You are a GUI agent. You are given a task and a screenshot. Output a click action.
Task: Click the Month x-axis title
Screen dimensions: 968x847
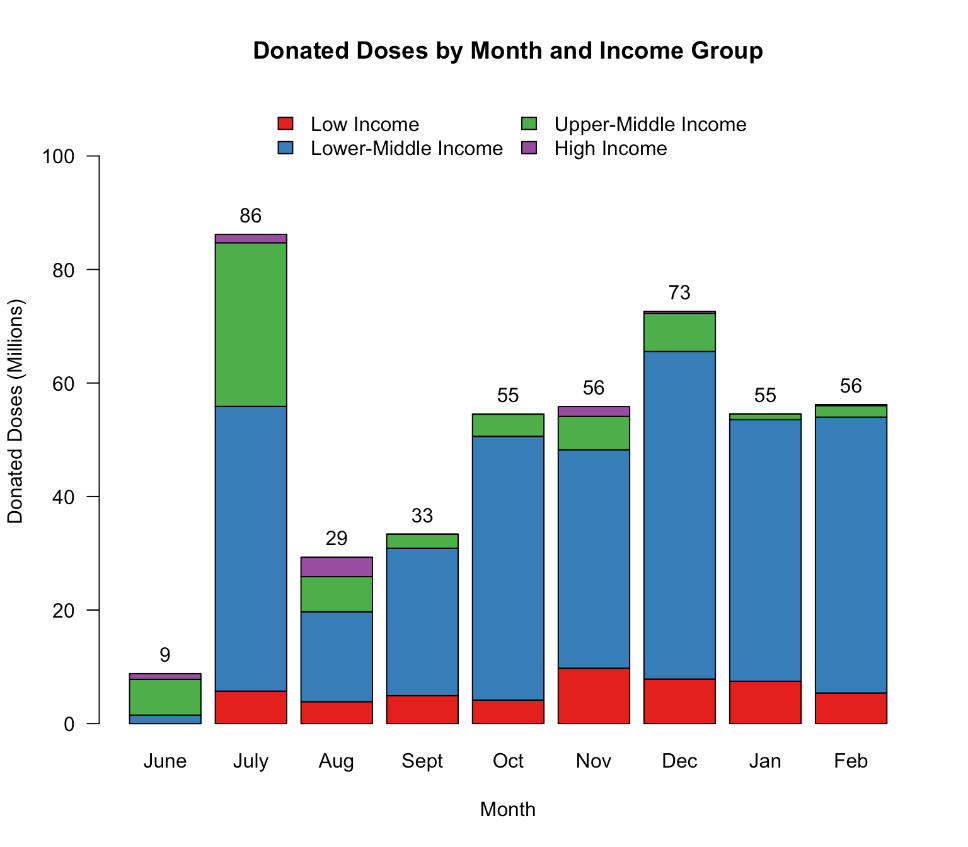tap(508, 810)
